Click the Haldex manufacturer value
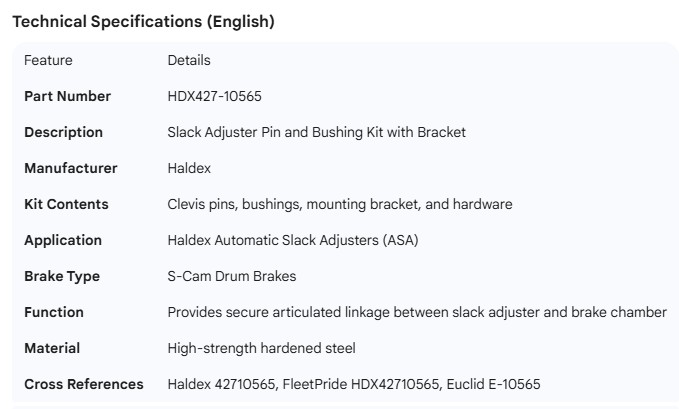The image size is (679, 409). tap(189, 168)
